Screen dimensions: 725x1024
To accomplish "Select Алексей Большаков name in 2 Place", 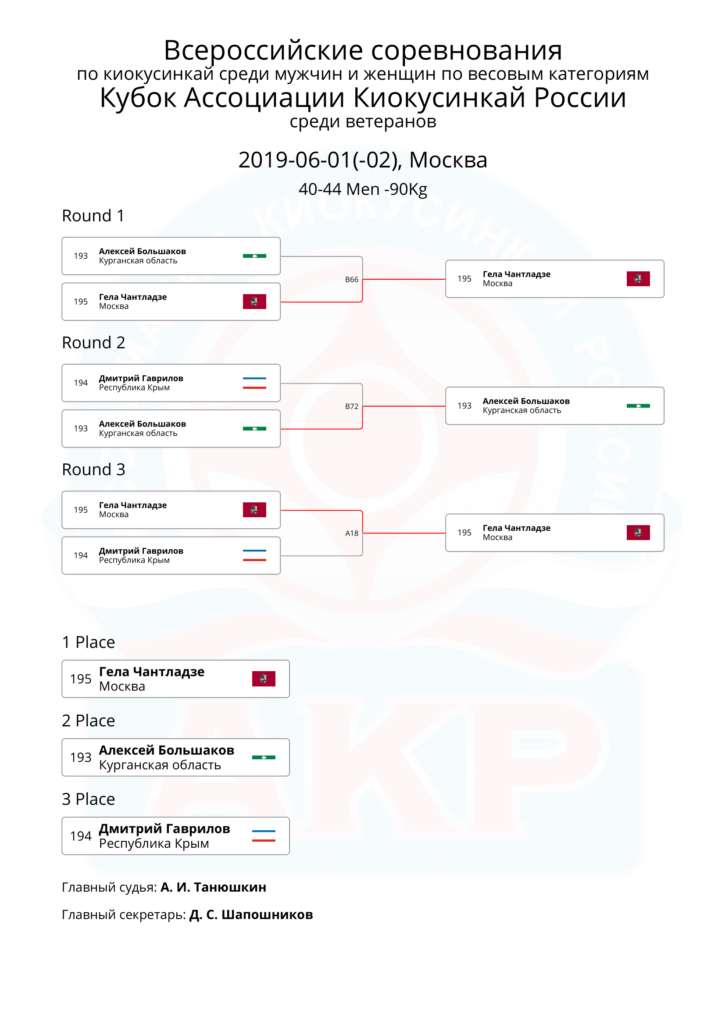I will [x=167, y=750].
